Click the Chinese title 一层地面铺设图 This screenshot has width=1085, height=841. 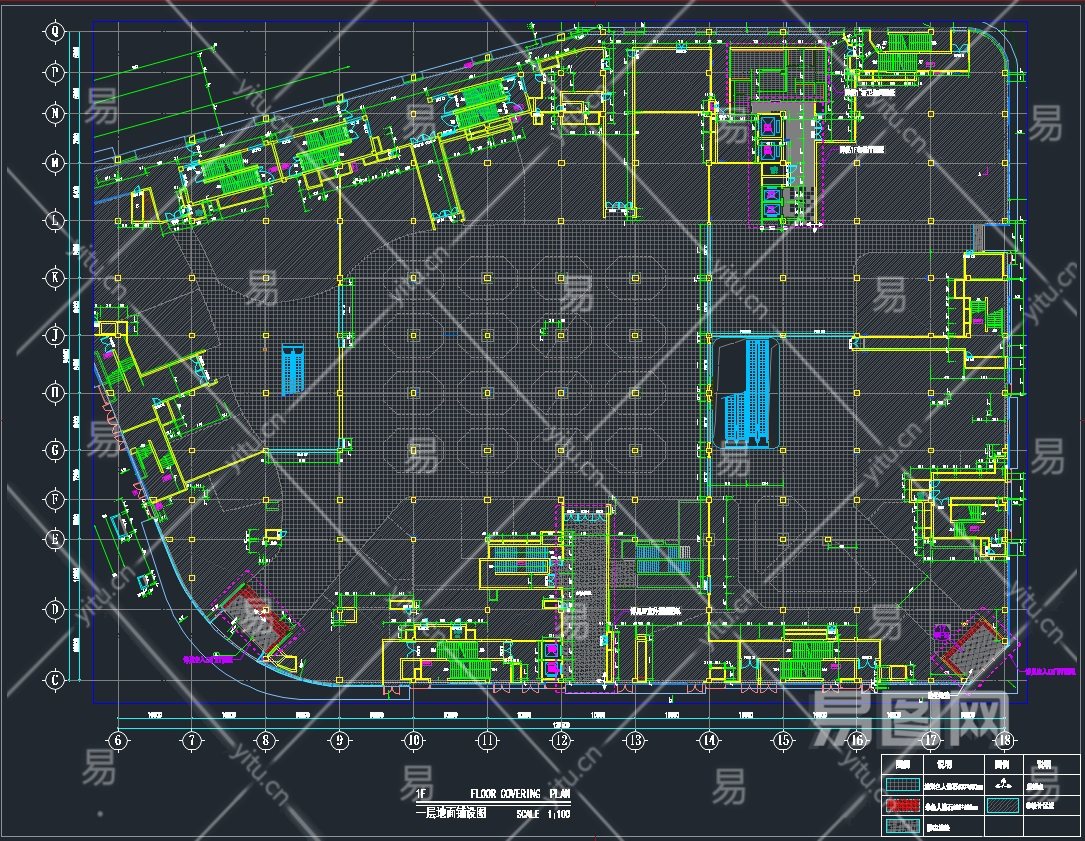(451, 813)
